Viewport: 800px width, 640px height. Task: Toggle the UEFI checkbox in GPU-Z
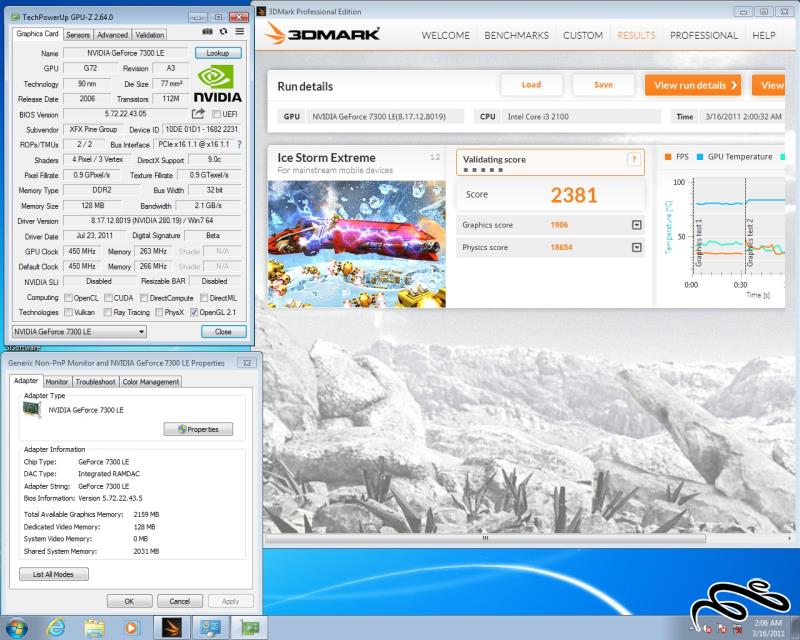click(216, 114)
